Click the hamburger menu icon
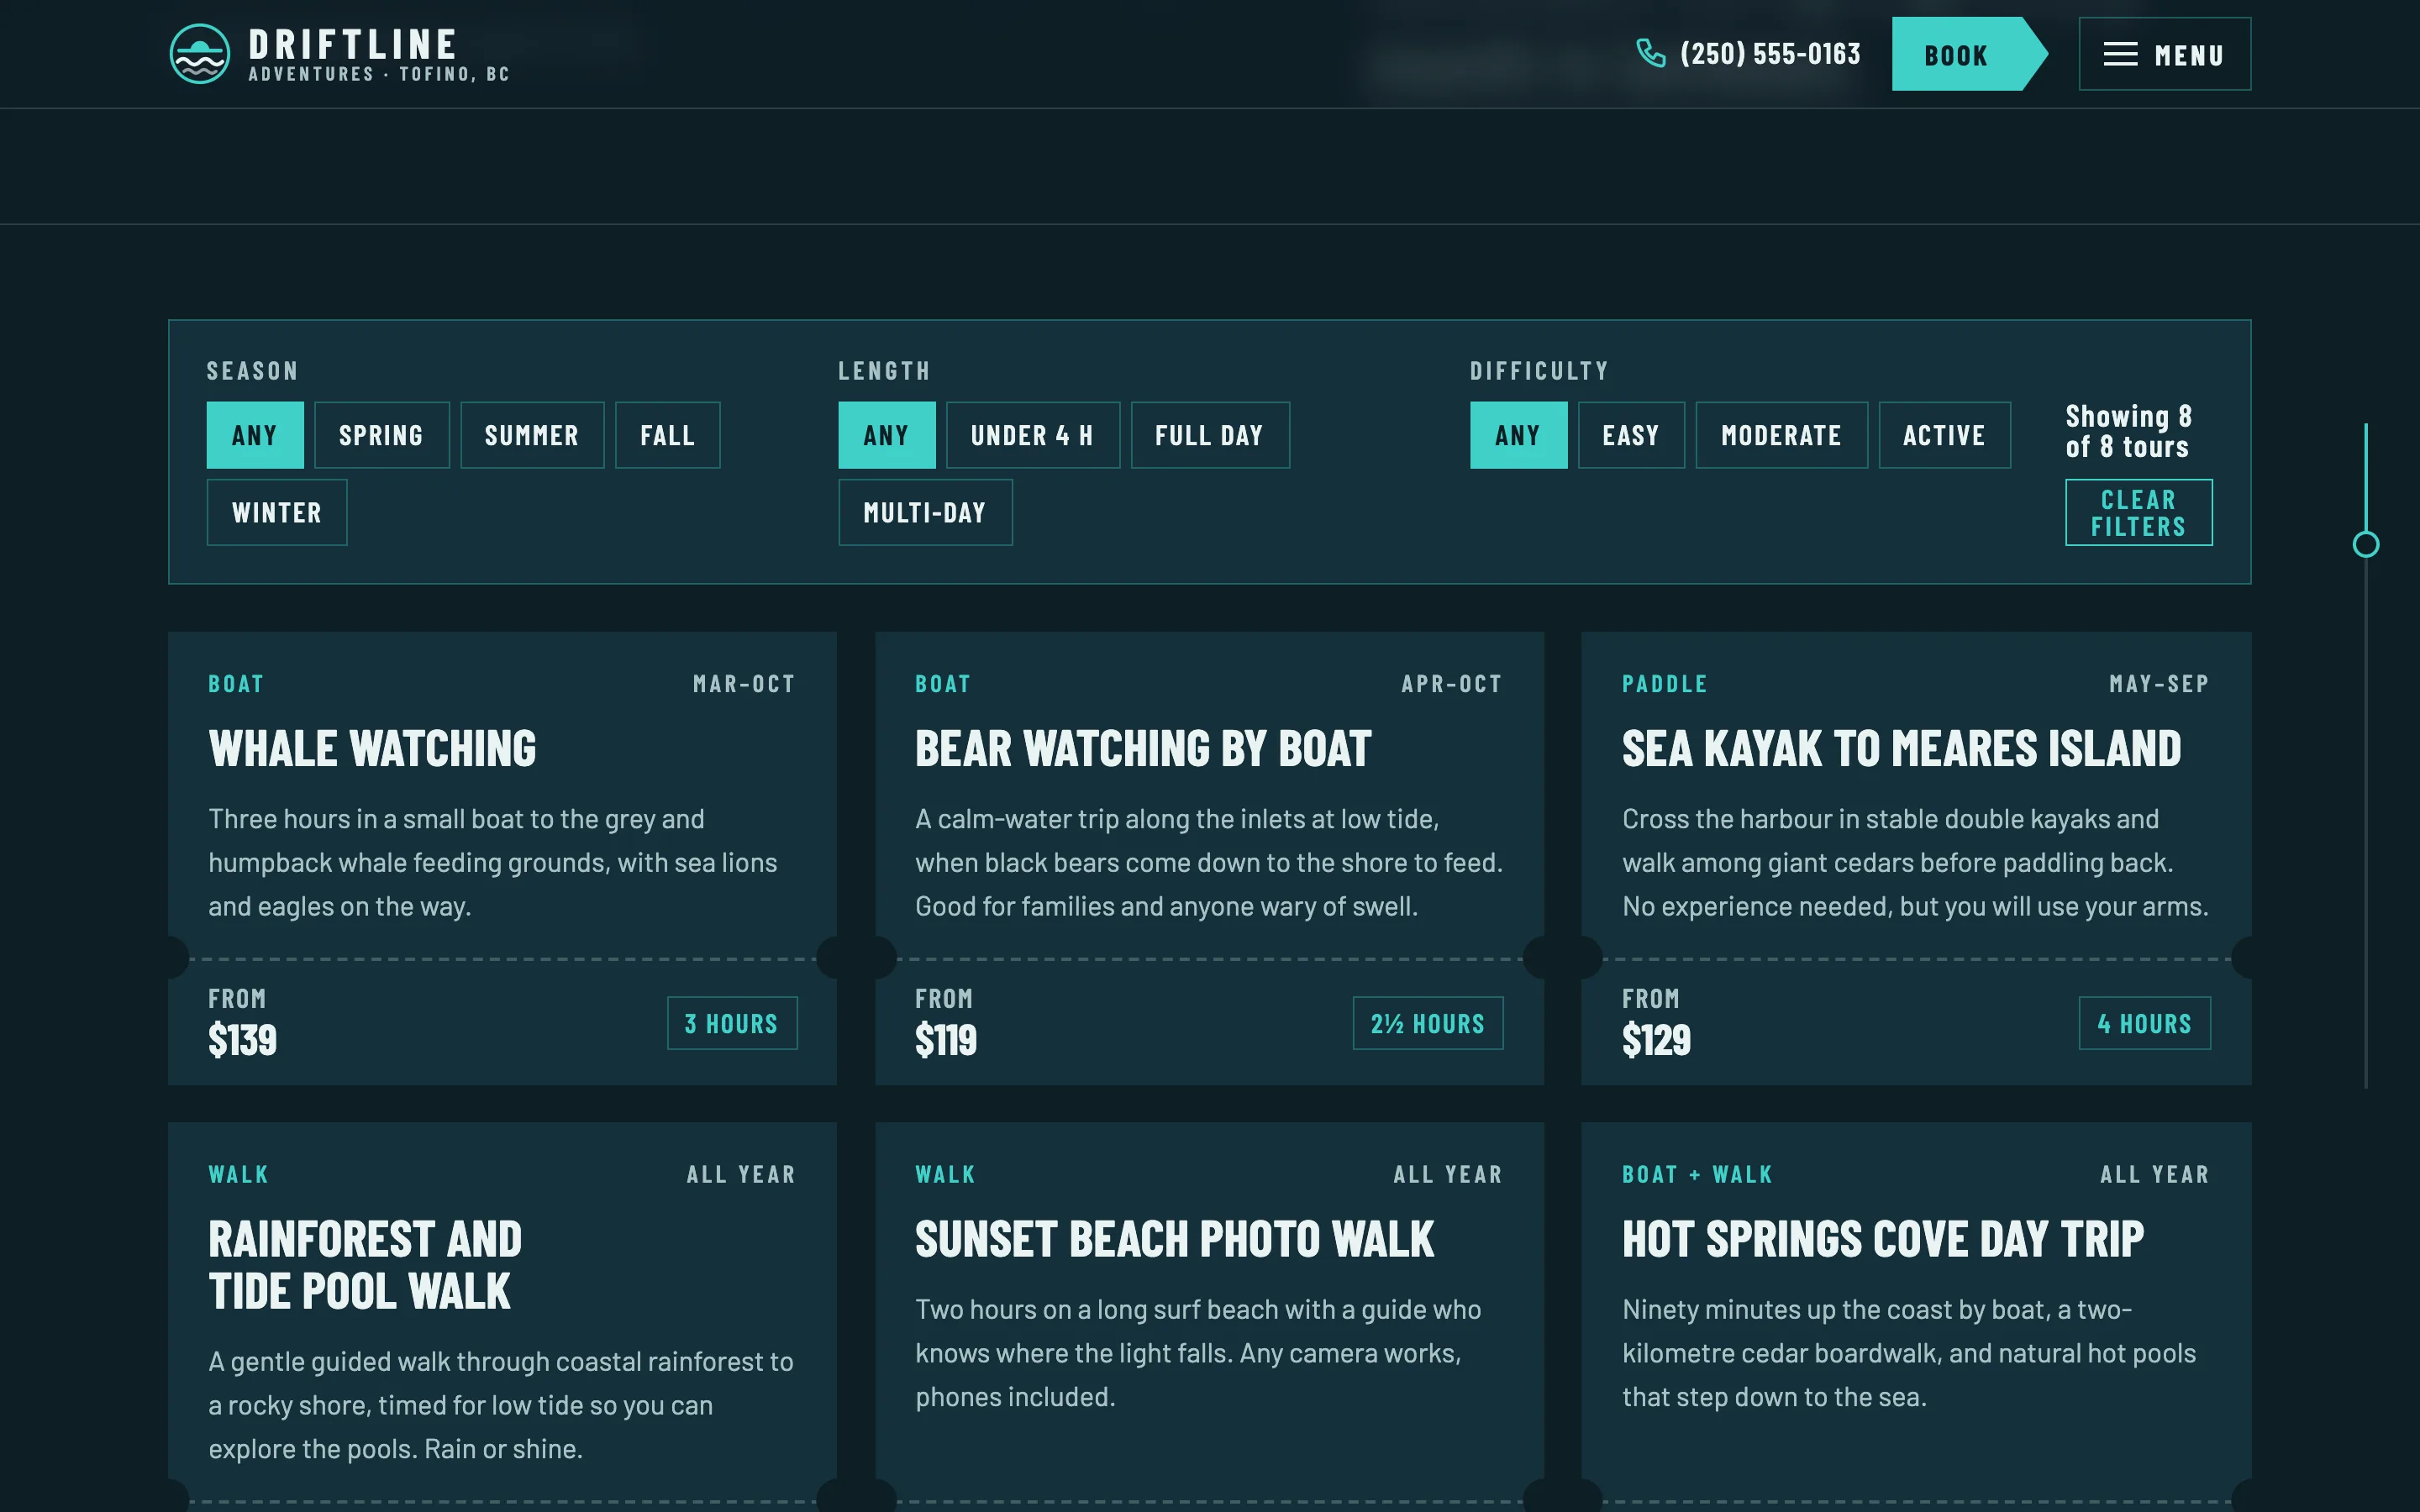Viewport: 2420px width, 1512px height. coord(2120,54)
